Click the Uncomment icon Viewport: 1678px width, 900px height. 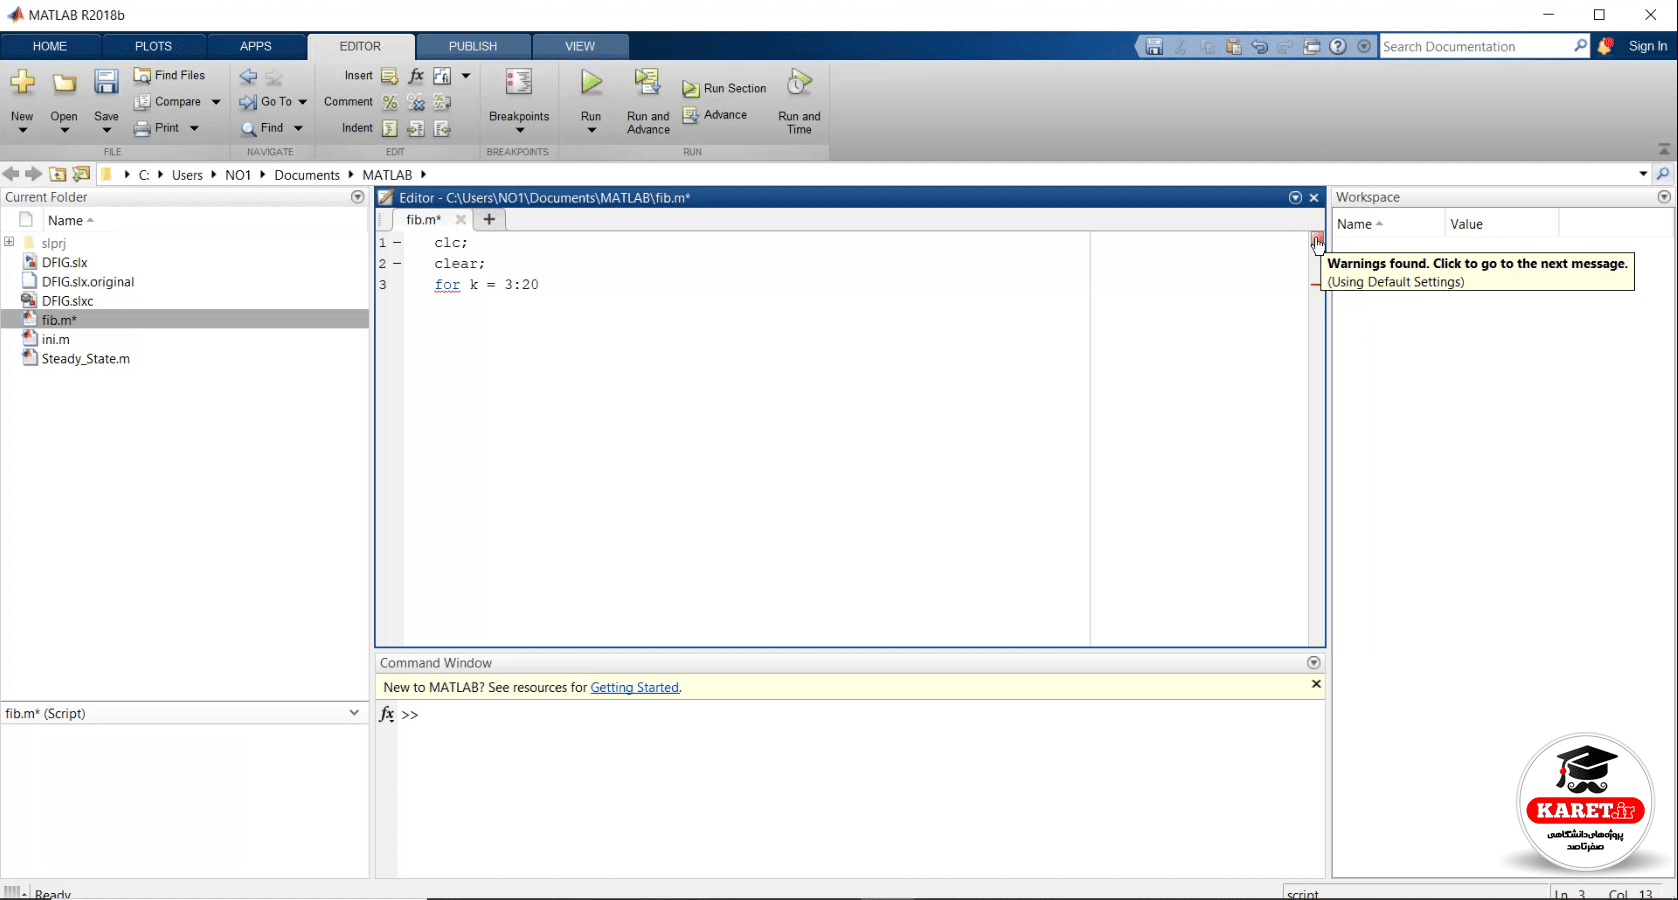(416, 102)
